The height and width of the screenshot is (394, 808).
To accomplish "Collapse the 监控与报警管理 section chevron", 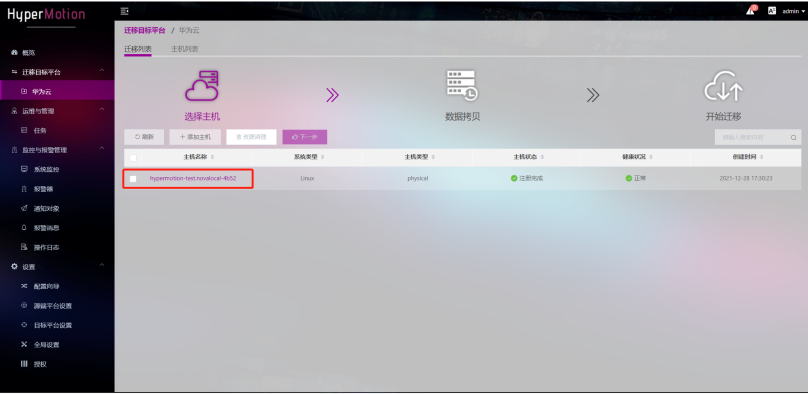I will coord(102,148).
